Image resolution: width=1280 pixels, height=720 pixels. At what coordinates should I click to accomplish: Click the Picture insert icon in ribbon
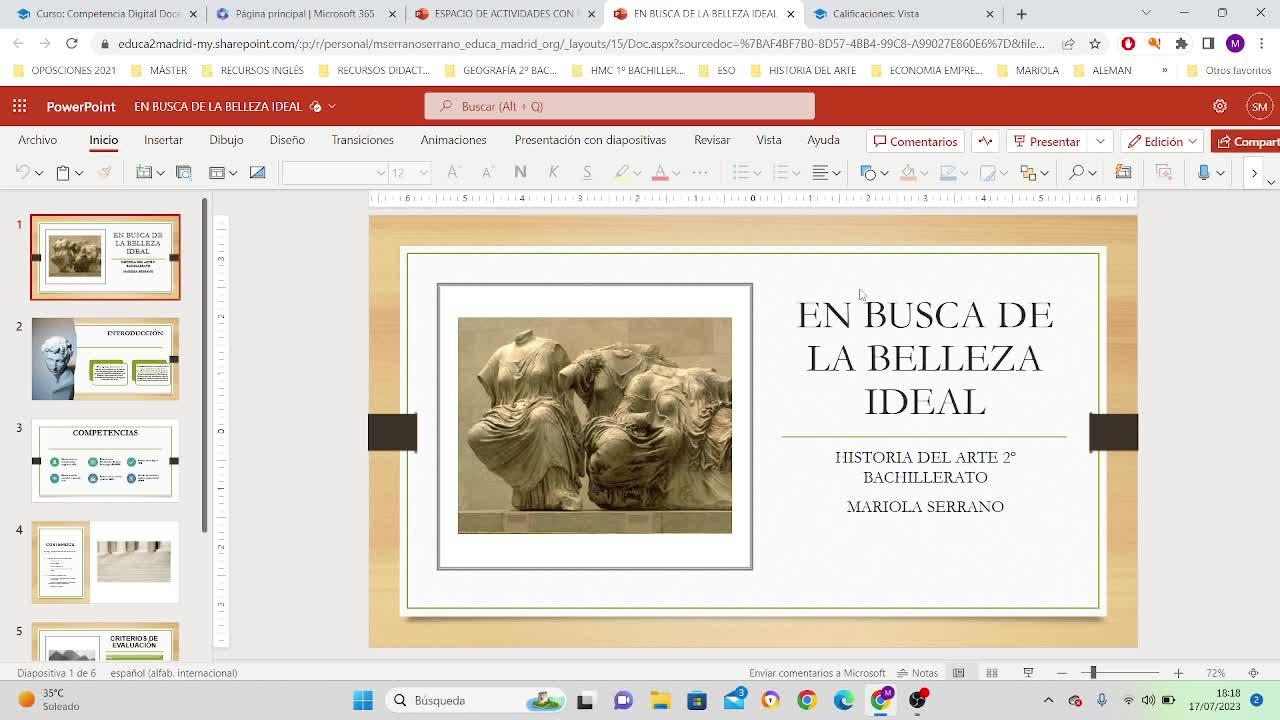[257, 173]
